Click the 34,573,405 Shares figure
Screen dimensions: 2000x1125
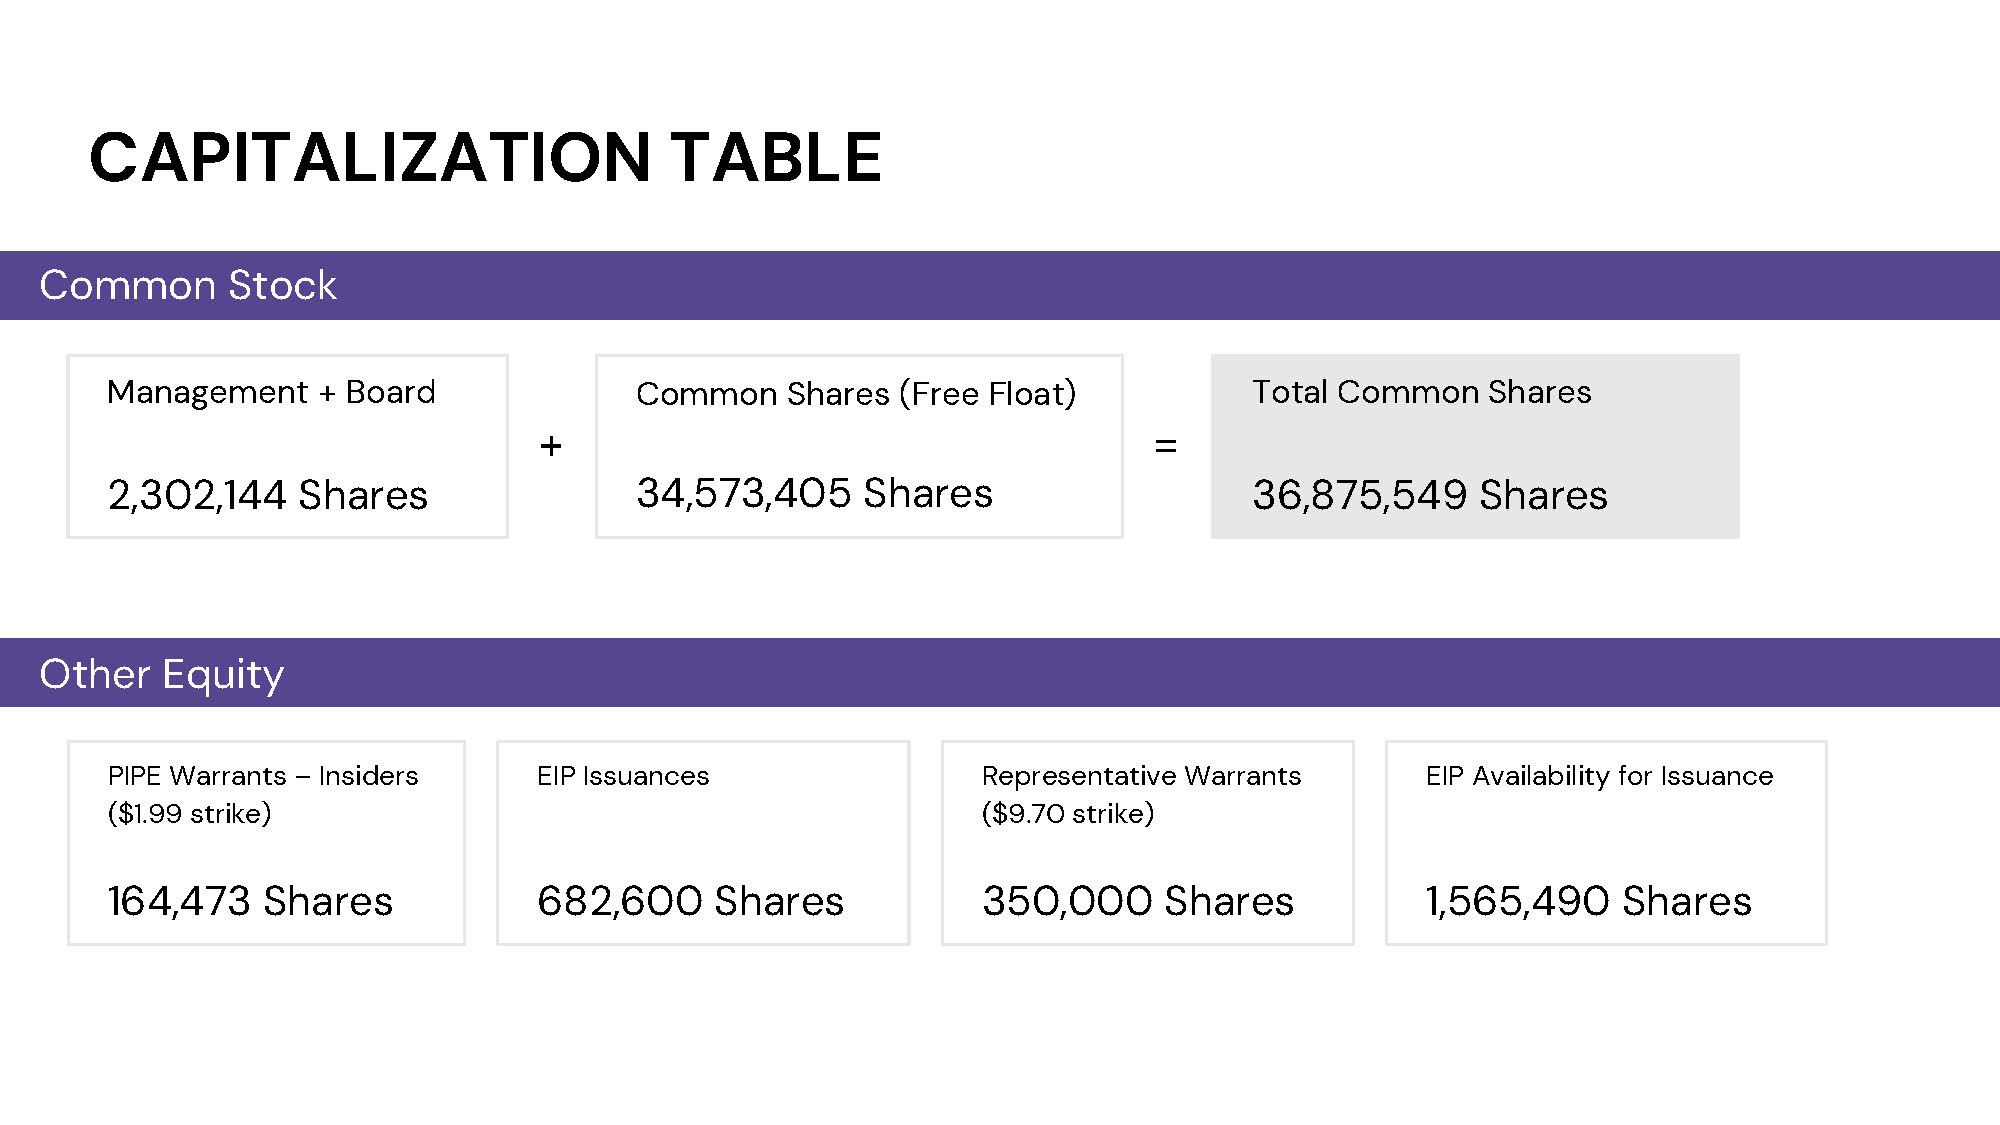tap(814, 493)
